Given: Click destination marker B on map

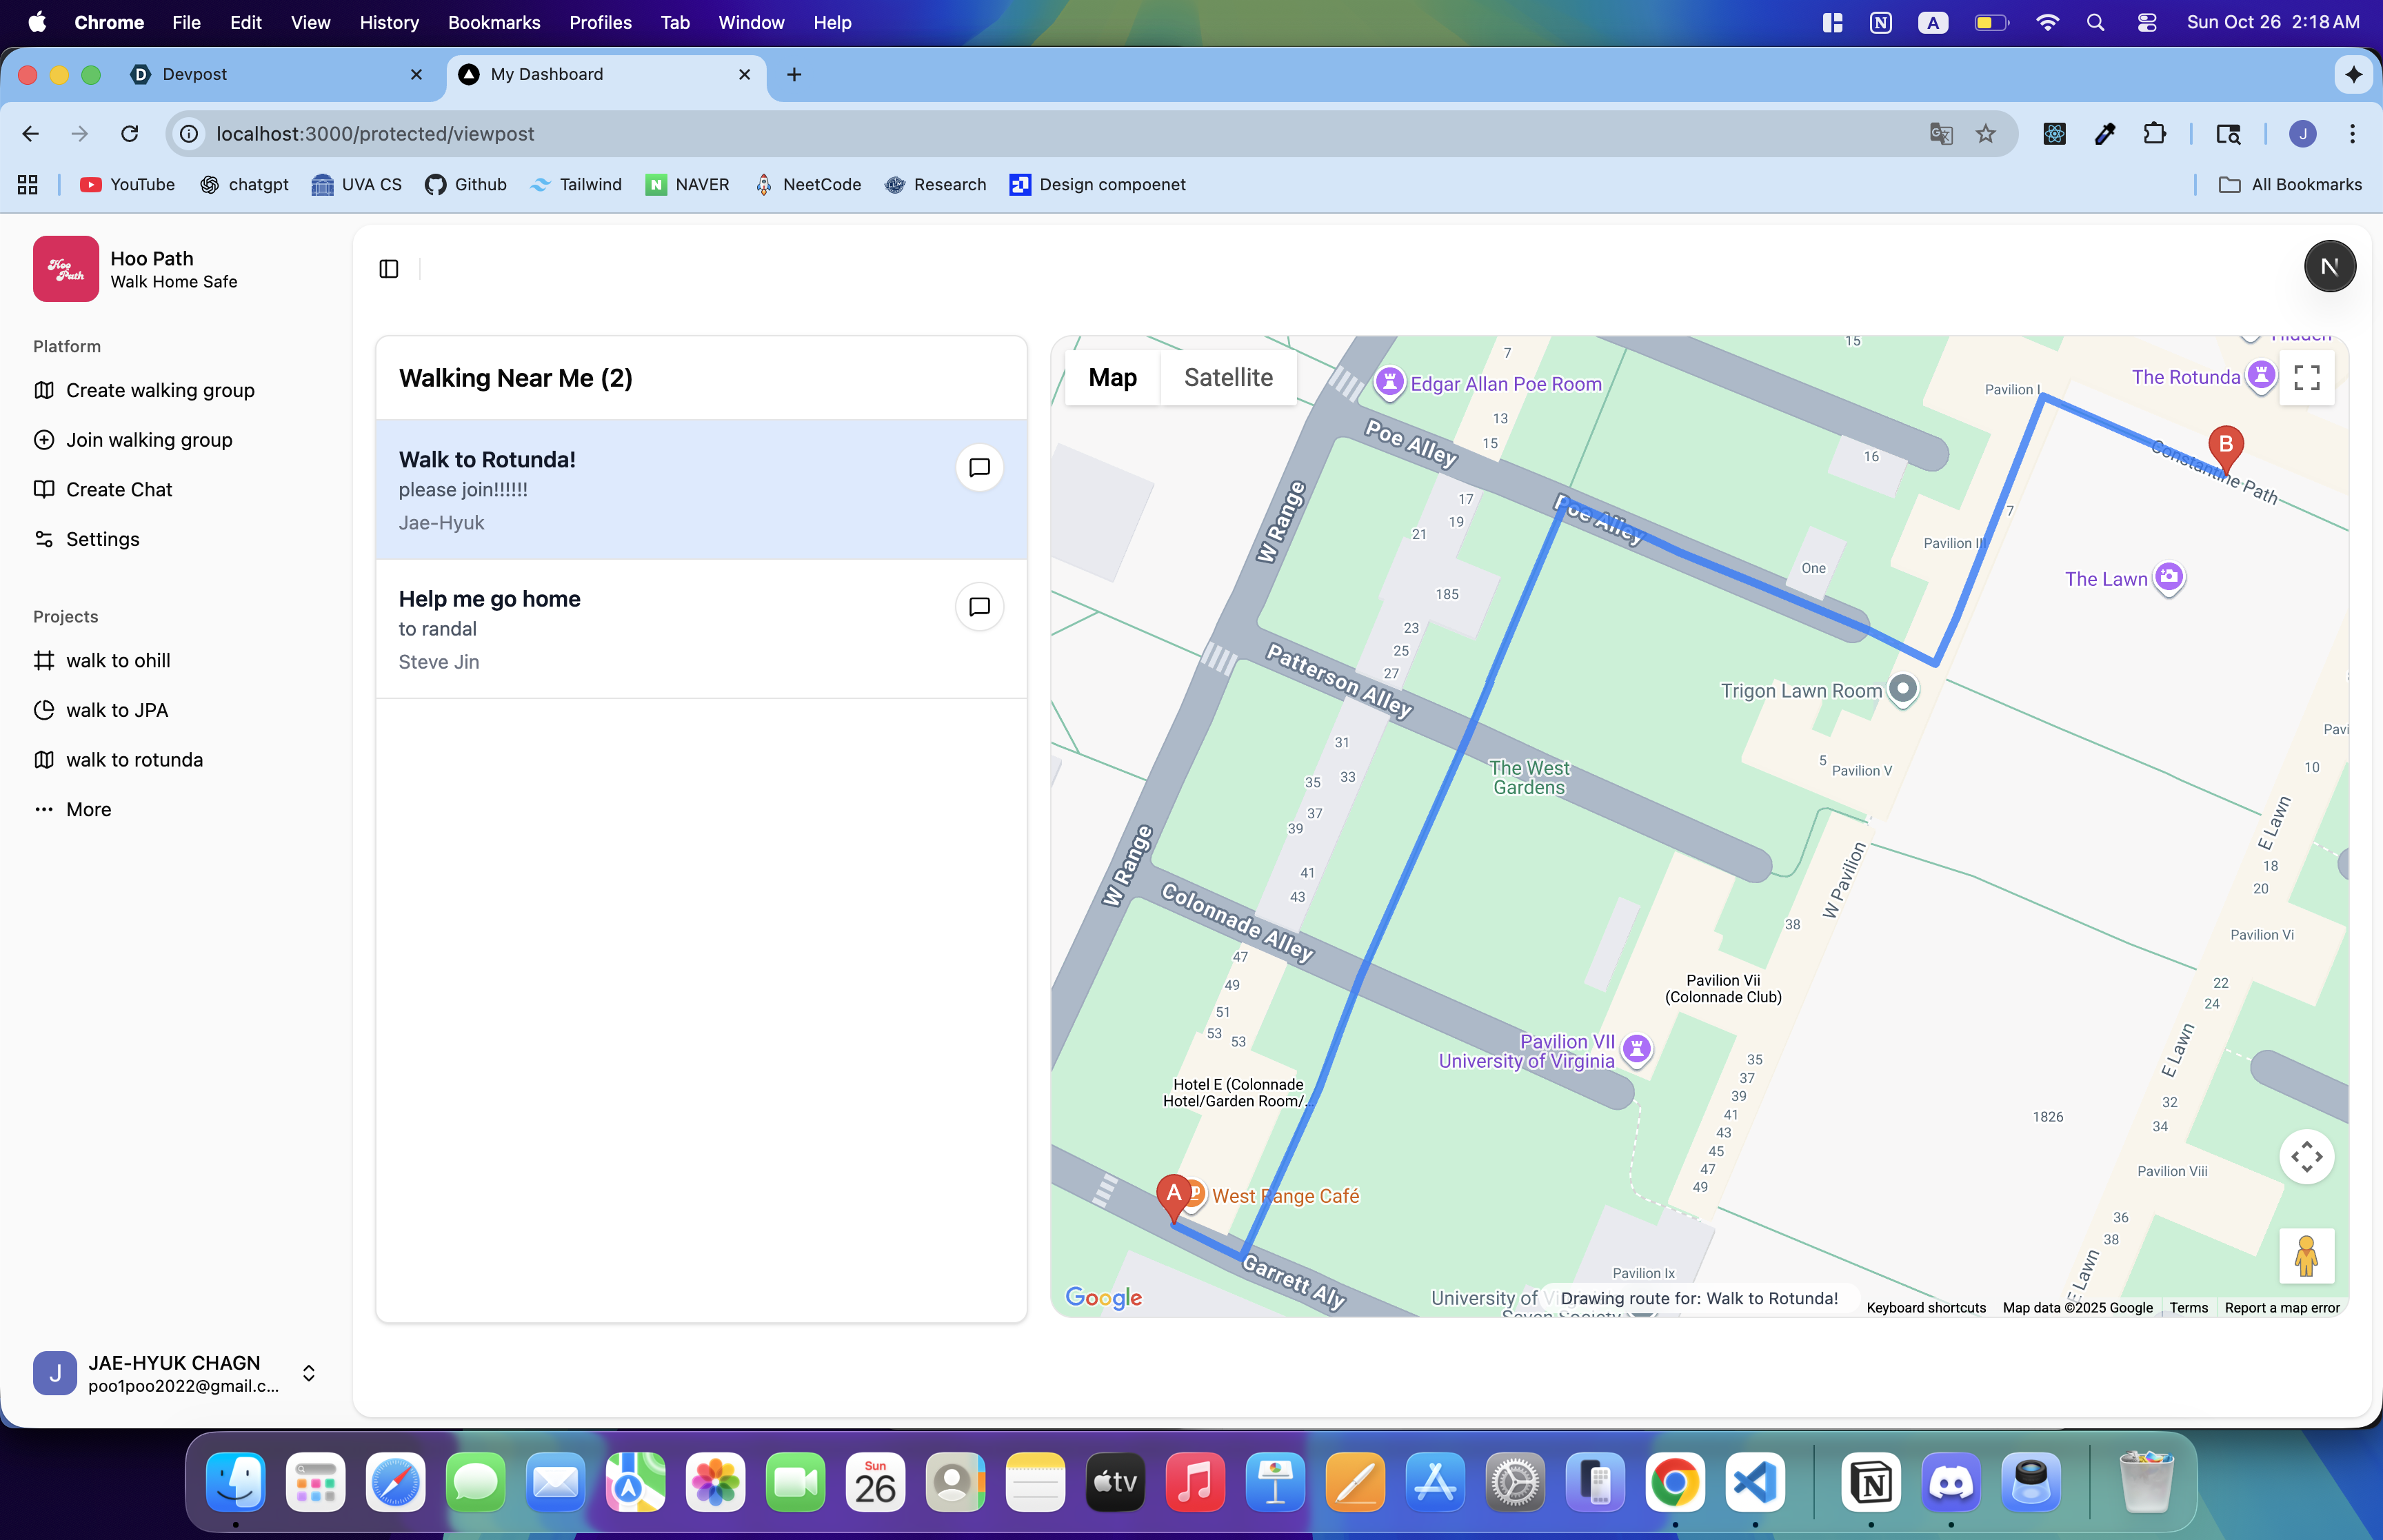Looking at the screenshot, I should 2225,446.
